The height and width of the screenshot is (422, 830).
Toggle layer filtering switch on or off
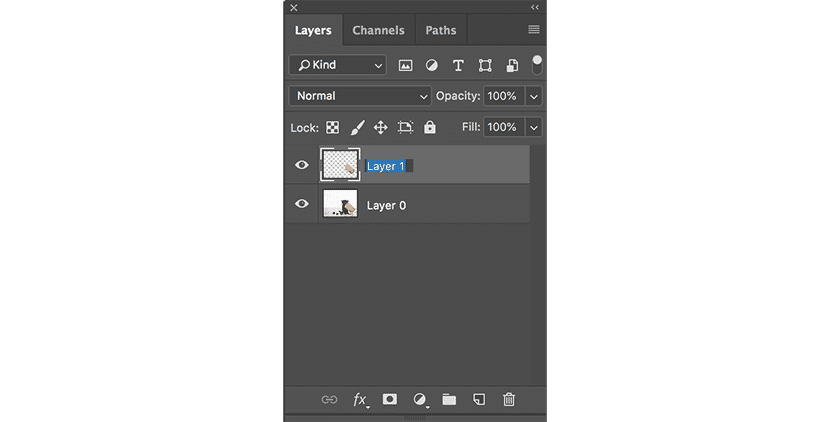pos(537,65)
